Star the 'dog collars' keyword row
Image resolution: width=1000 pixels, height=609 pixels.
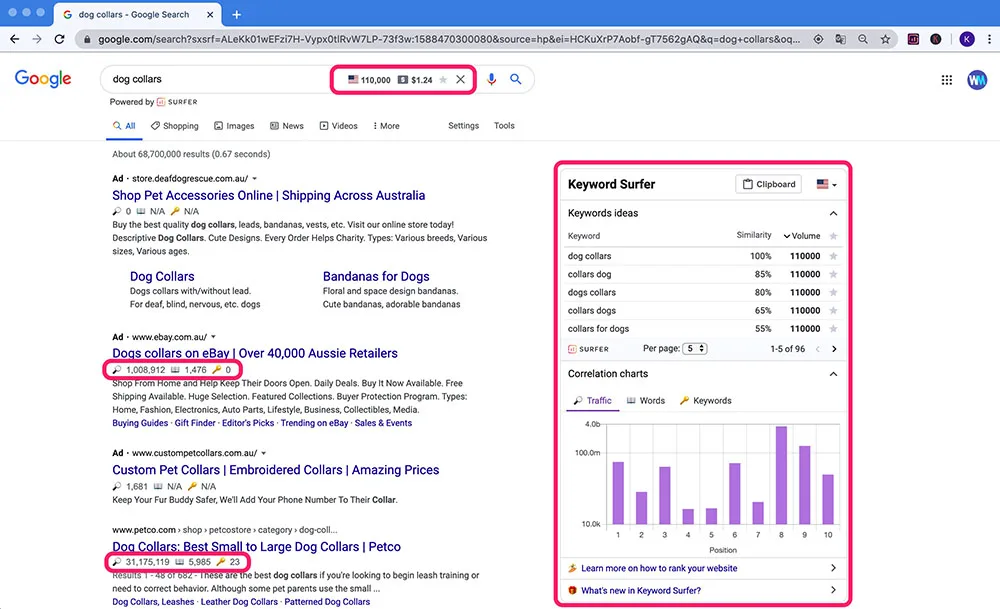[x=833, y=256]
